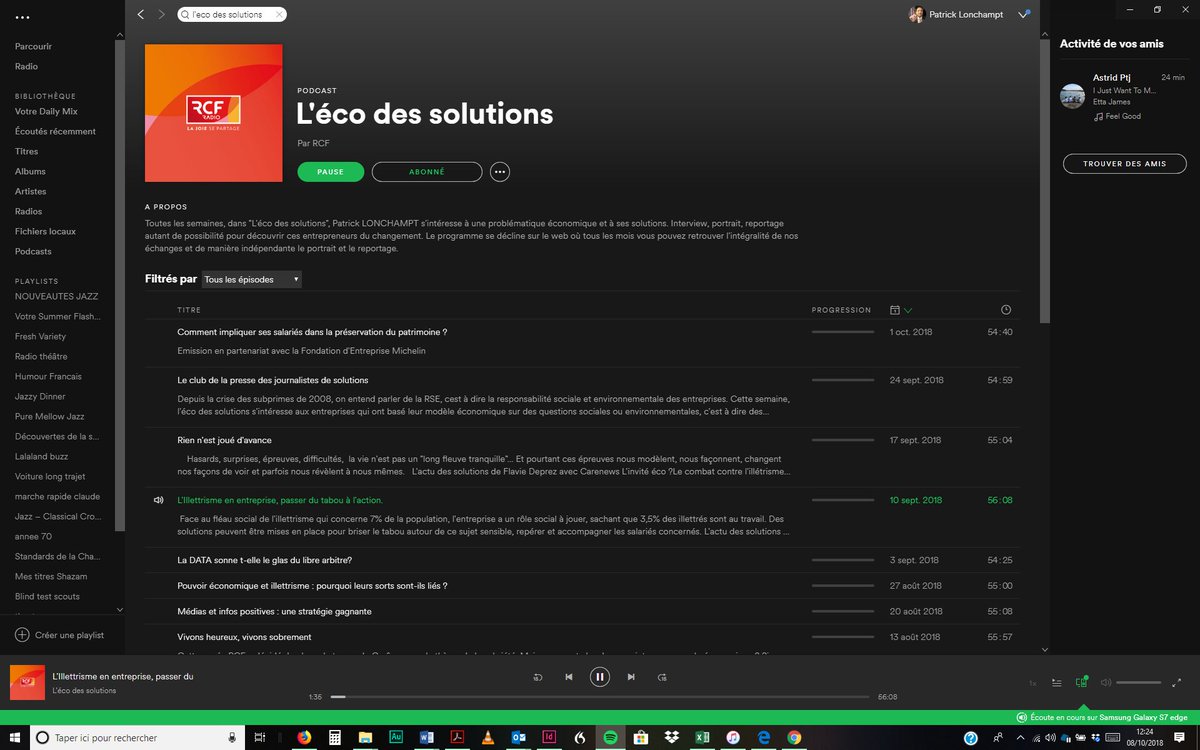
Task: Click now-playing cover art thumbnail
Action: click(27, 683)
